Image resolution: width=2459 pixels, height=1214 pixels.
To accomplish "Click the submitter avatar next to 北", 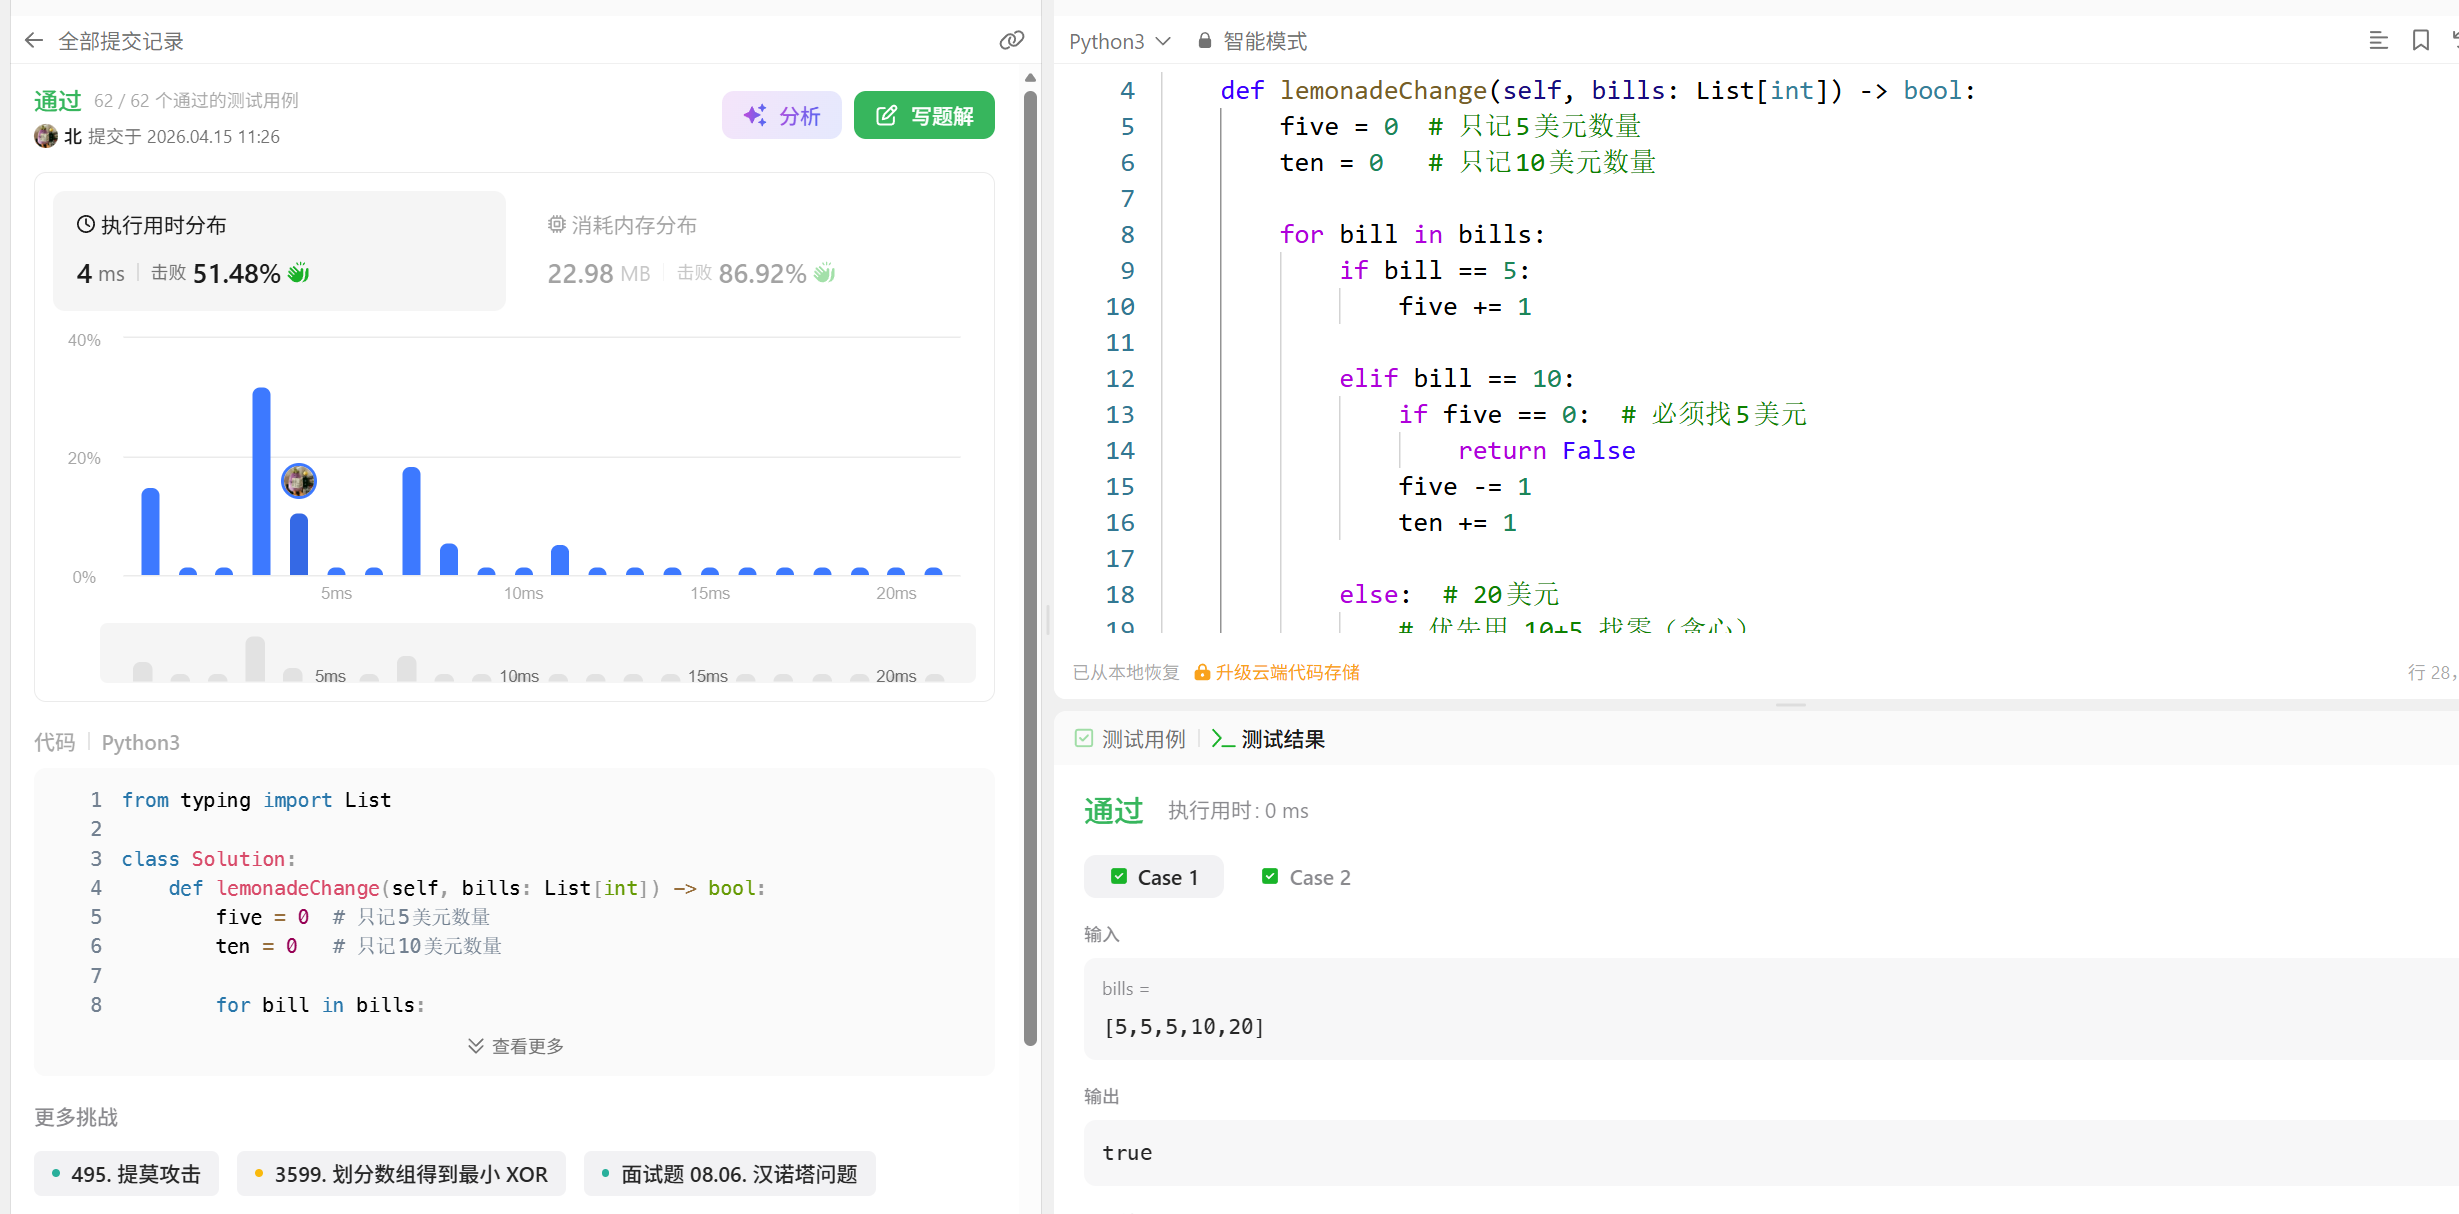I will click(45, 136).
